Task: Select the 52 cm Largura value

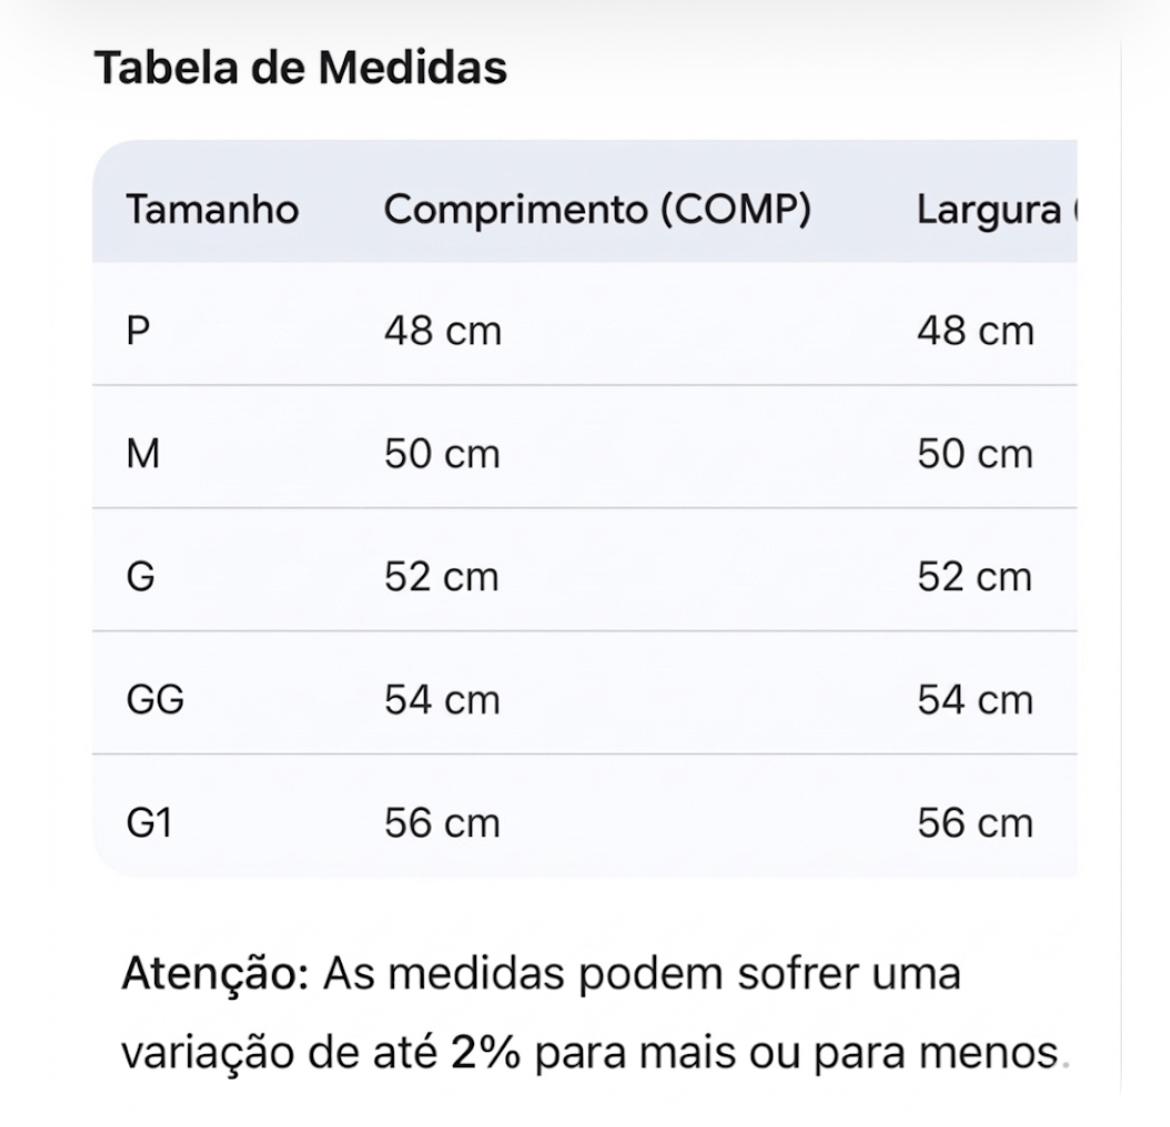Action: tap(975, 577)
